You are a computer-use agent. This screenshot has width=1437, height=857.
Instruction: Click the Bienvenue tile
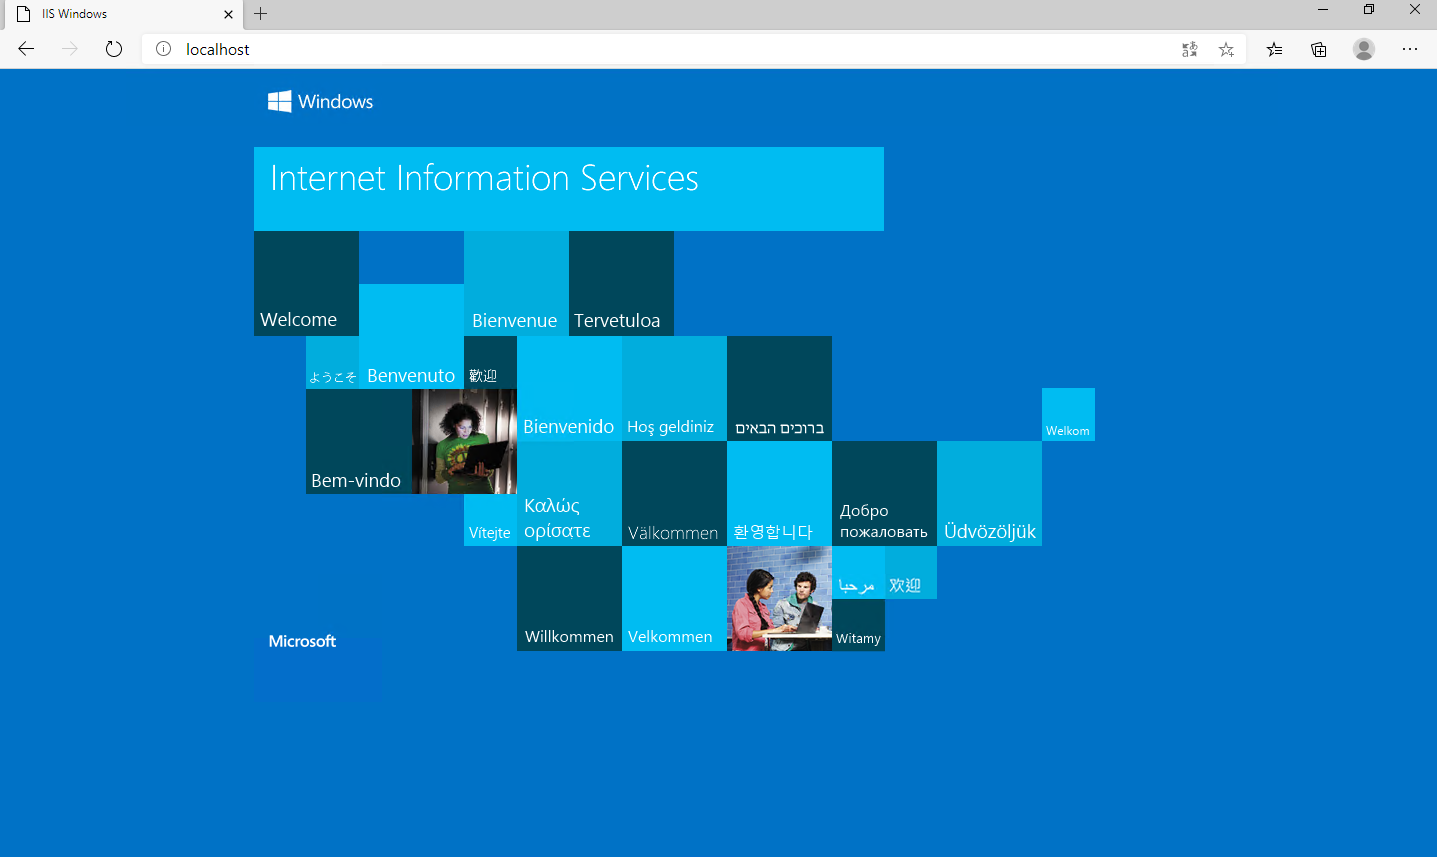pos(516,284)
